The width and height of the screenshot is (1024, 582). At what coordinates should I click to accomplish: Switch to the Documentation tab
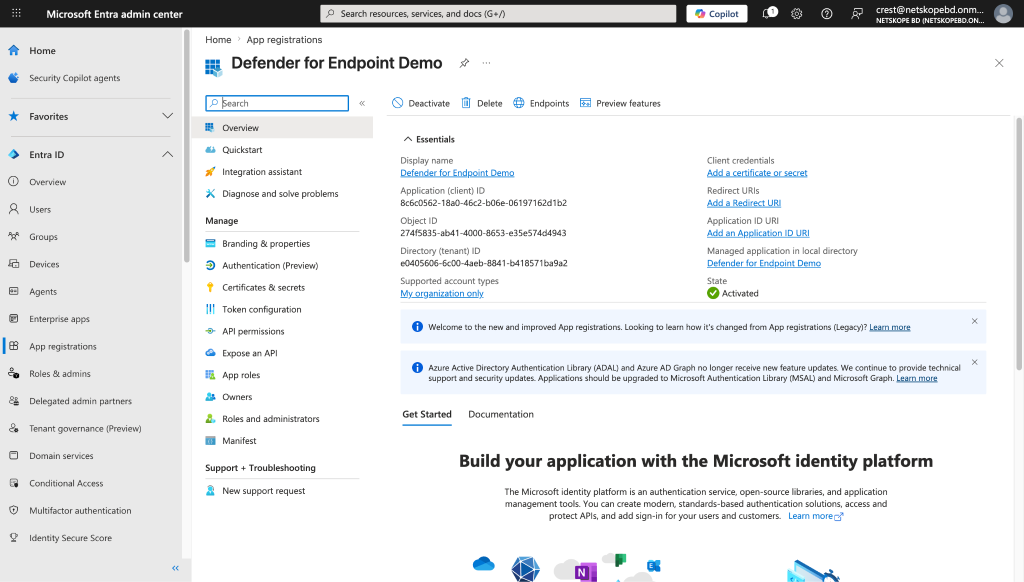point(501,414)
